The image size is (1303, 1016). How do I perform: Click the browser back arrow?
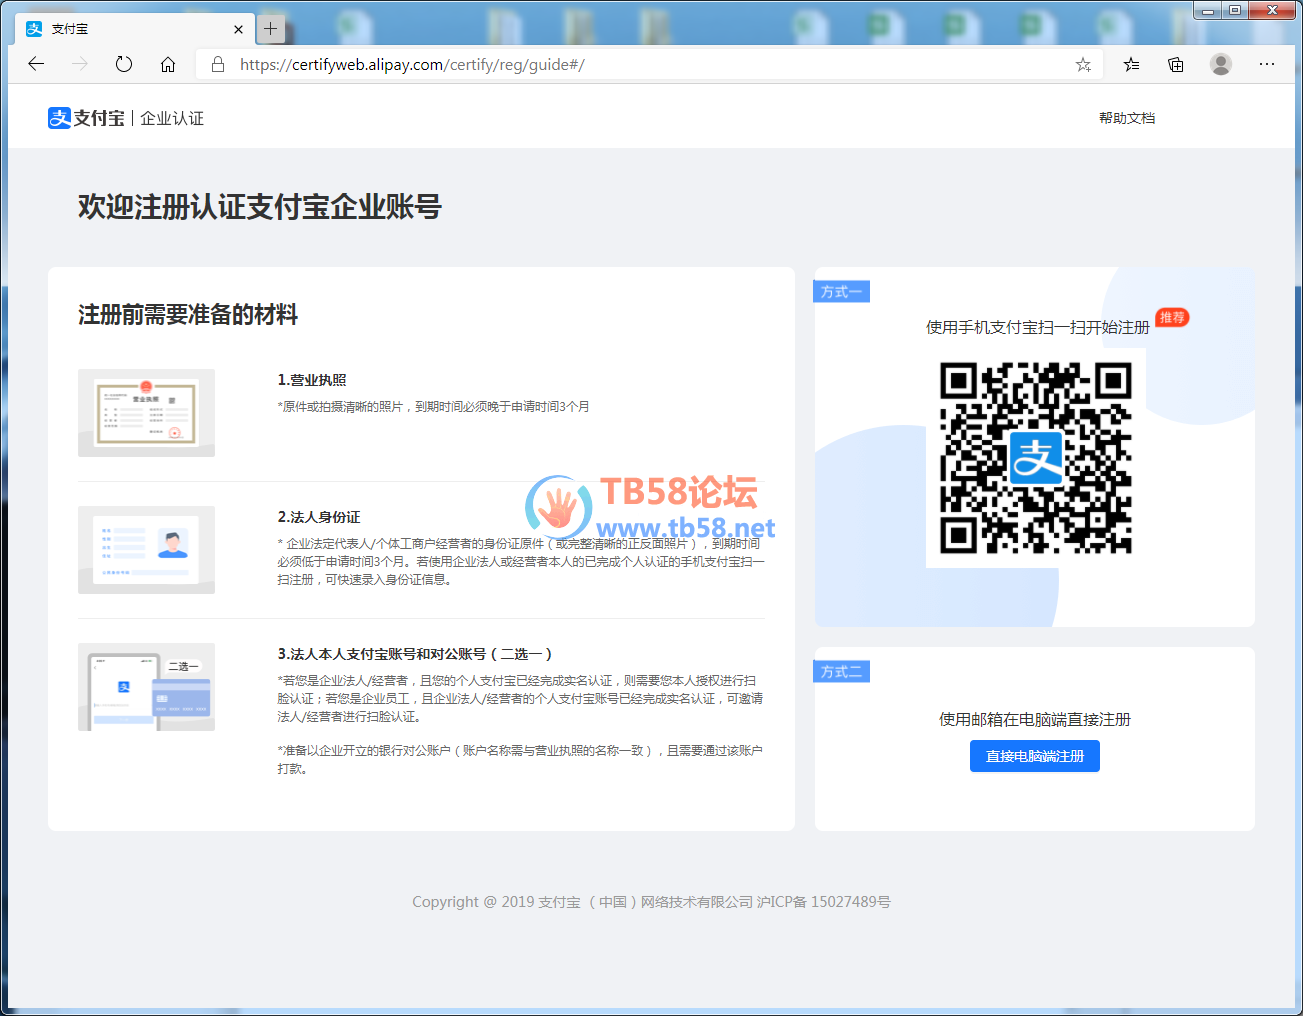coord(37,64)
